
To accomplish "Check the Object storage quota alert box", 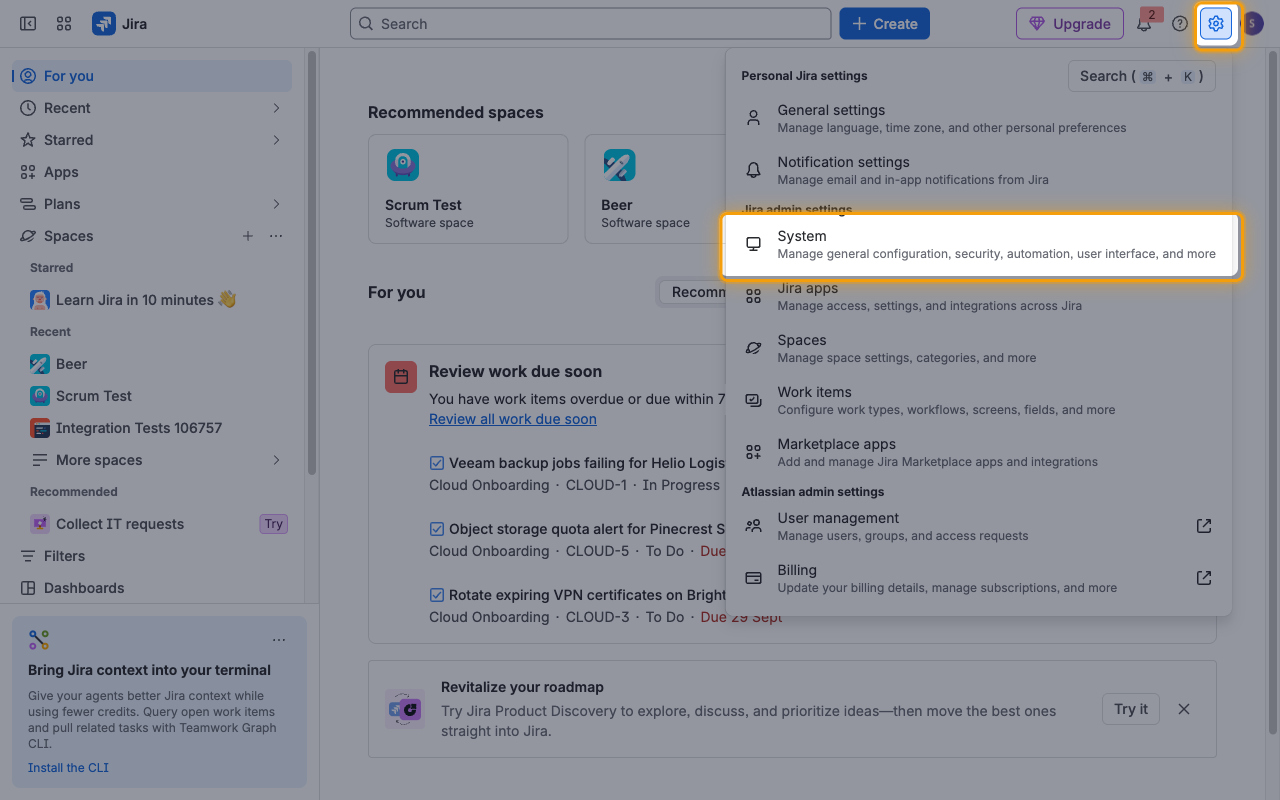I will tap(437, 529).
